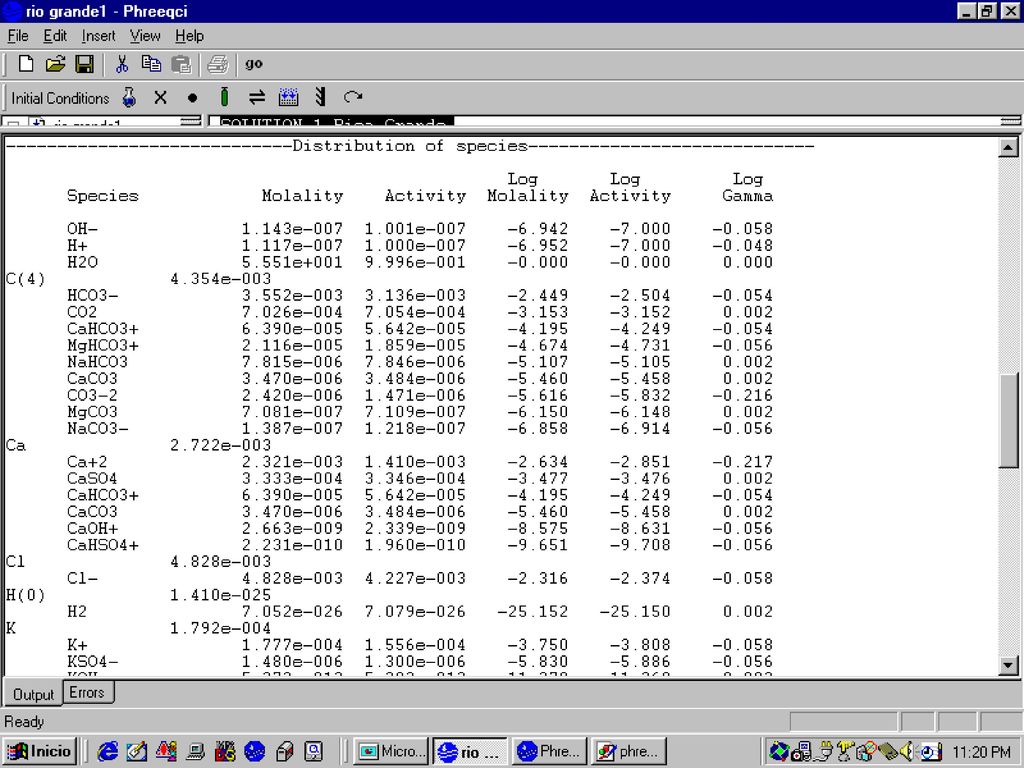Image resolution: width=1024 pixels, height=768 pixels.
Task: Click the 'NaCO3-' species row
Action: (x=419, y=429)
